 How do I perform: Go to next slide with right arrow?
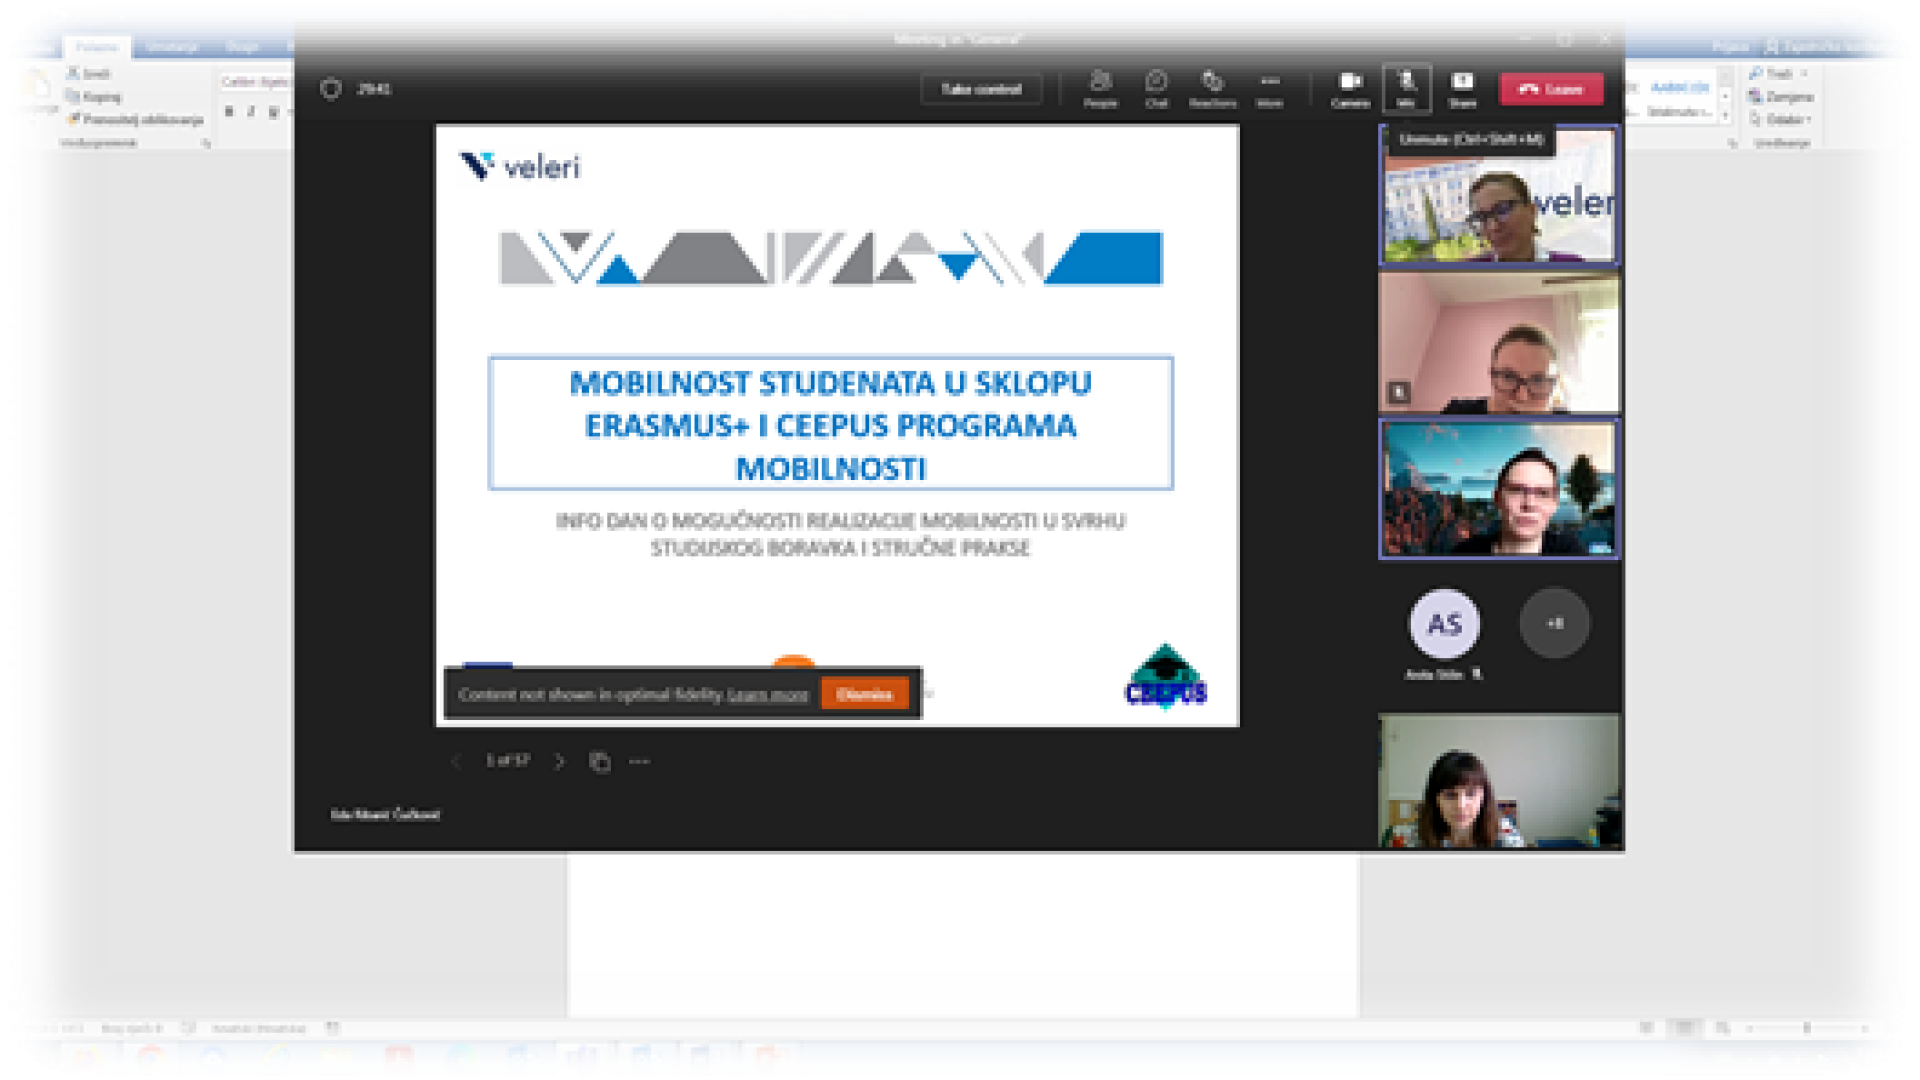(x=560, y=762)
